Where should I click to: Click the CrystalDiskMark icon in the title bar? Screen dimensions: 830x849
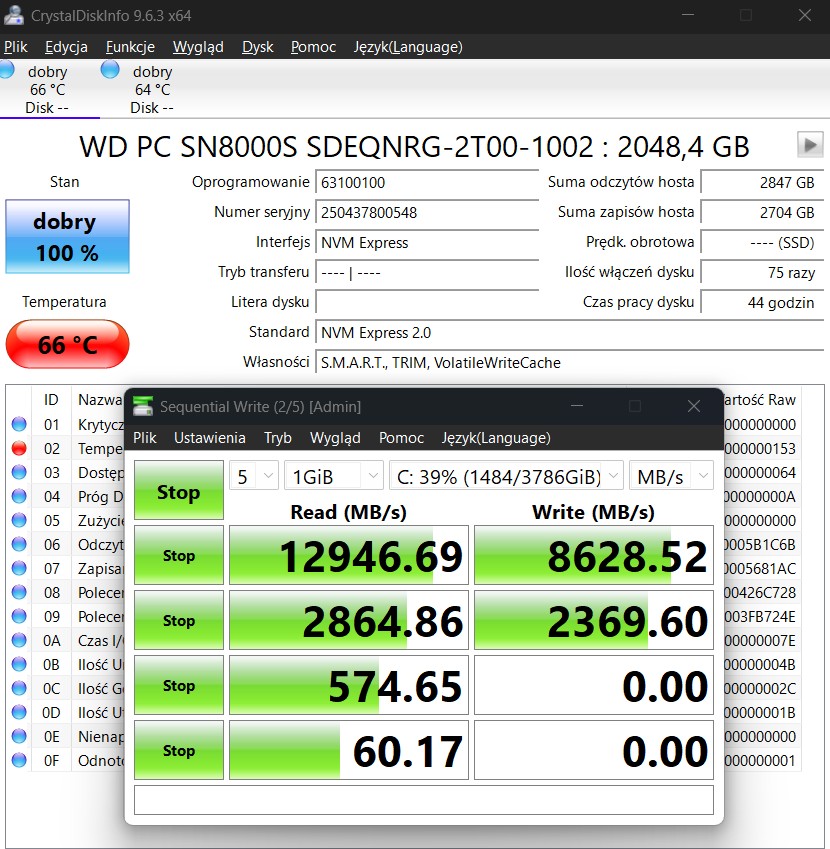pyautogui.click(x=144, y=406)
